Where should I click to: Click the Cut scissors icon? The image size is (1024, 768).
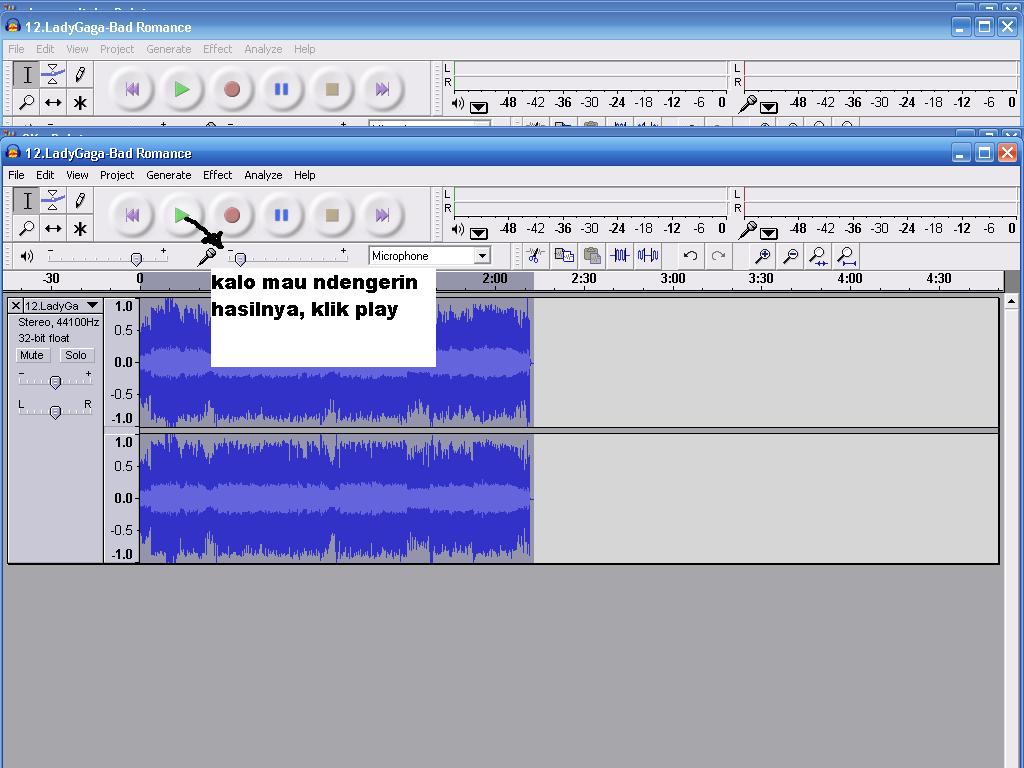535,255
